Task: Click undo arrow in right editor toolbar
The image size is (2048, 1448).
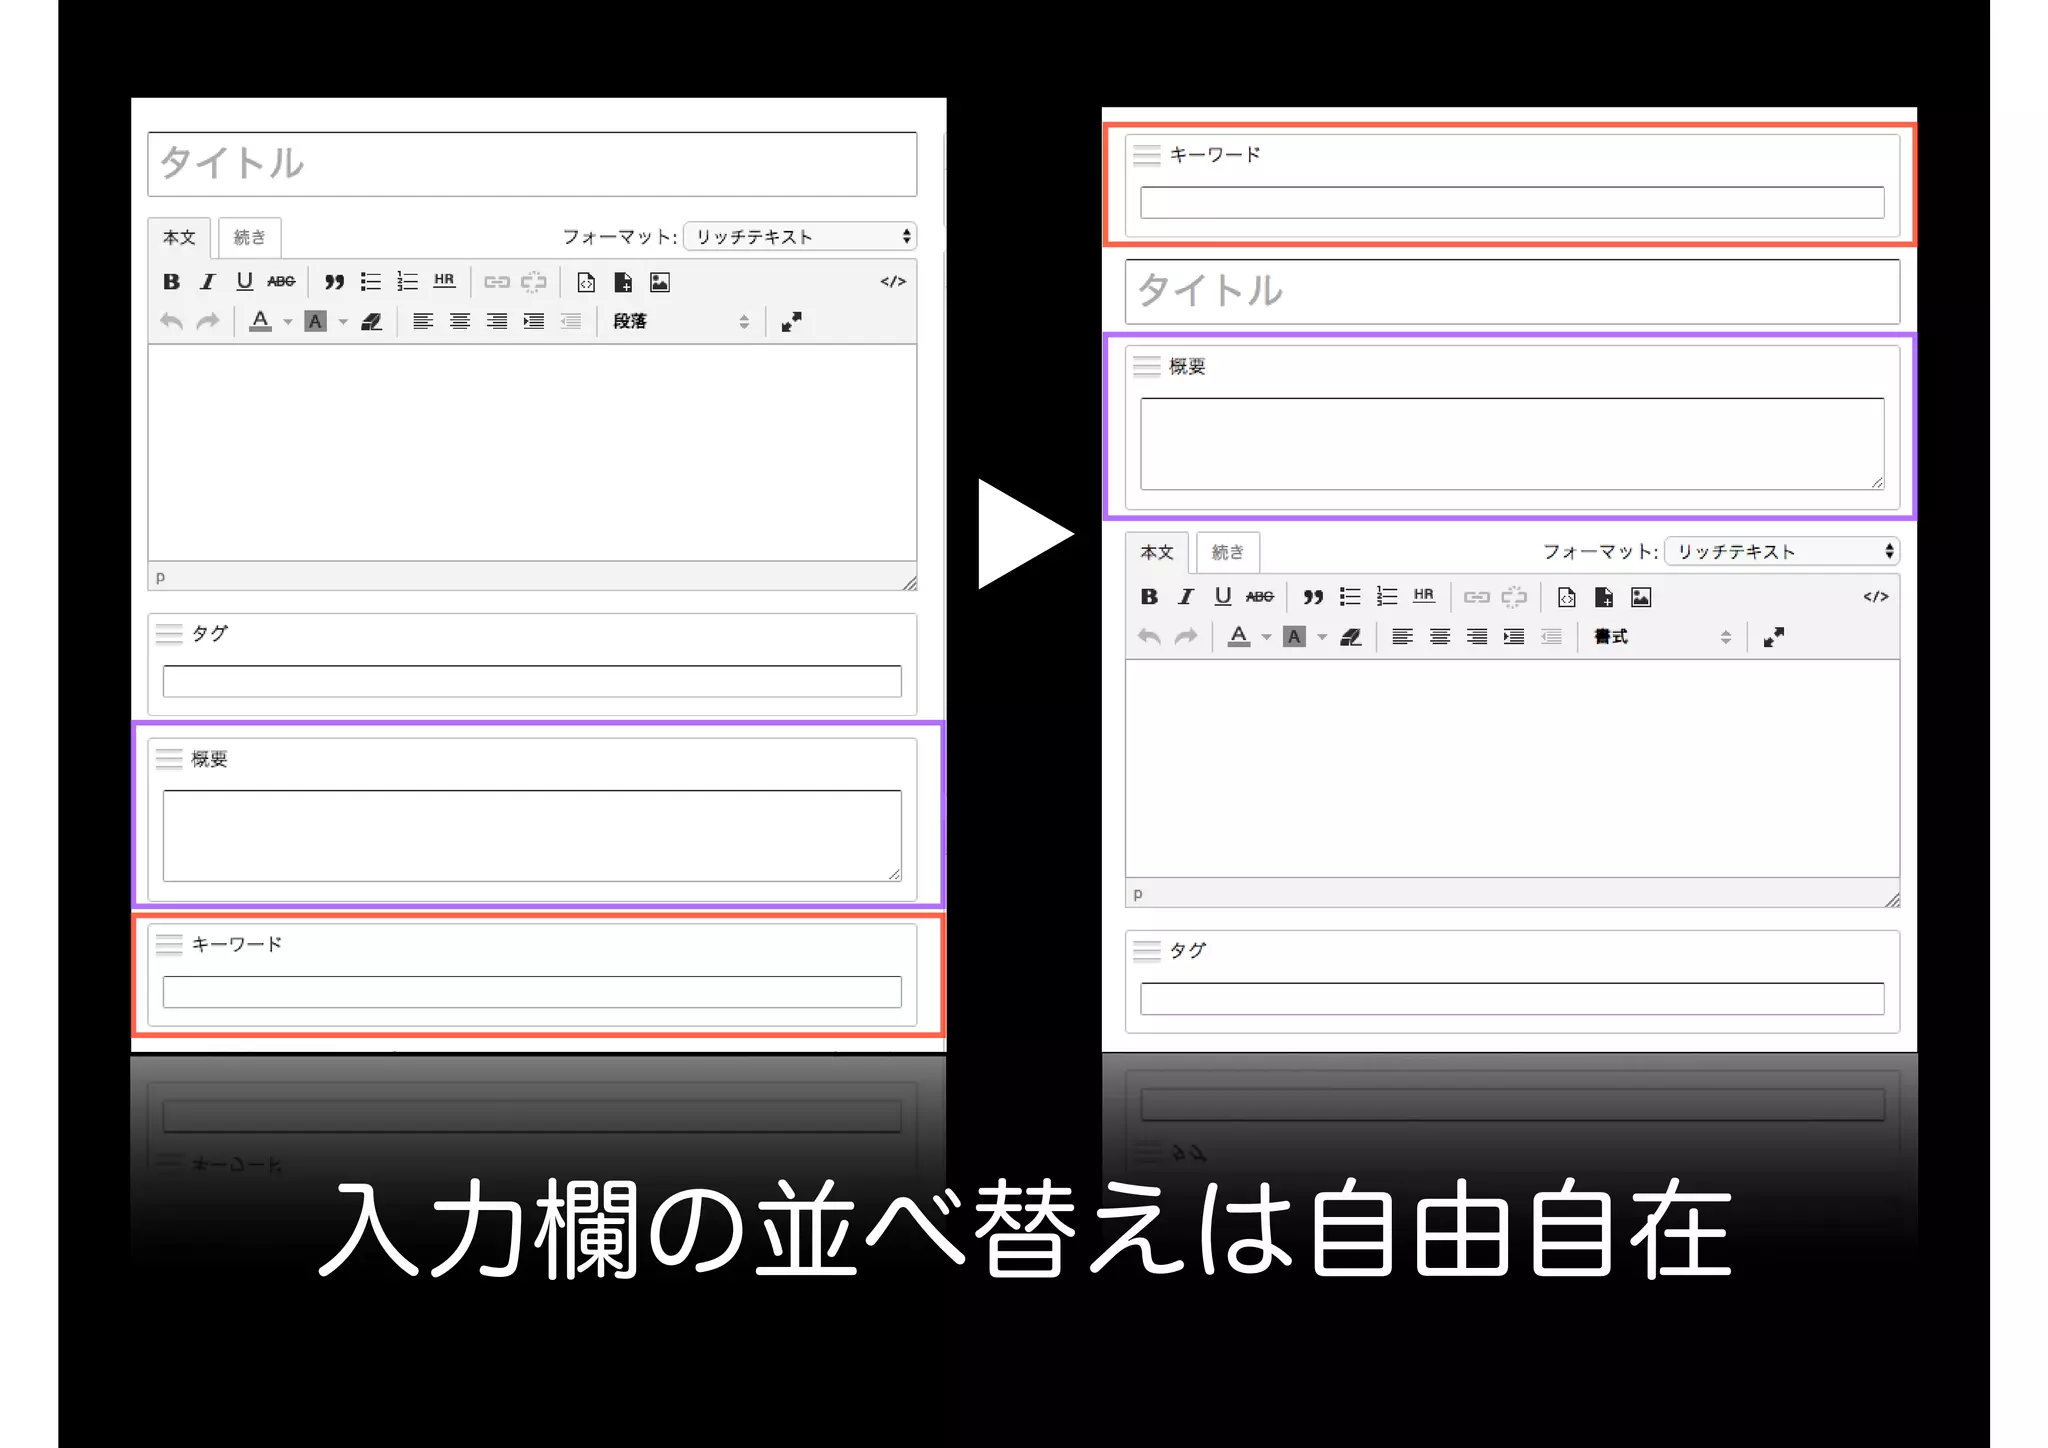Action: point(1149,637)
